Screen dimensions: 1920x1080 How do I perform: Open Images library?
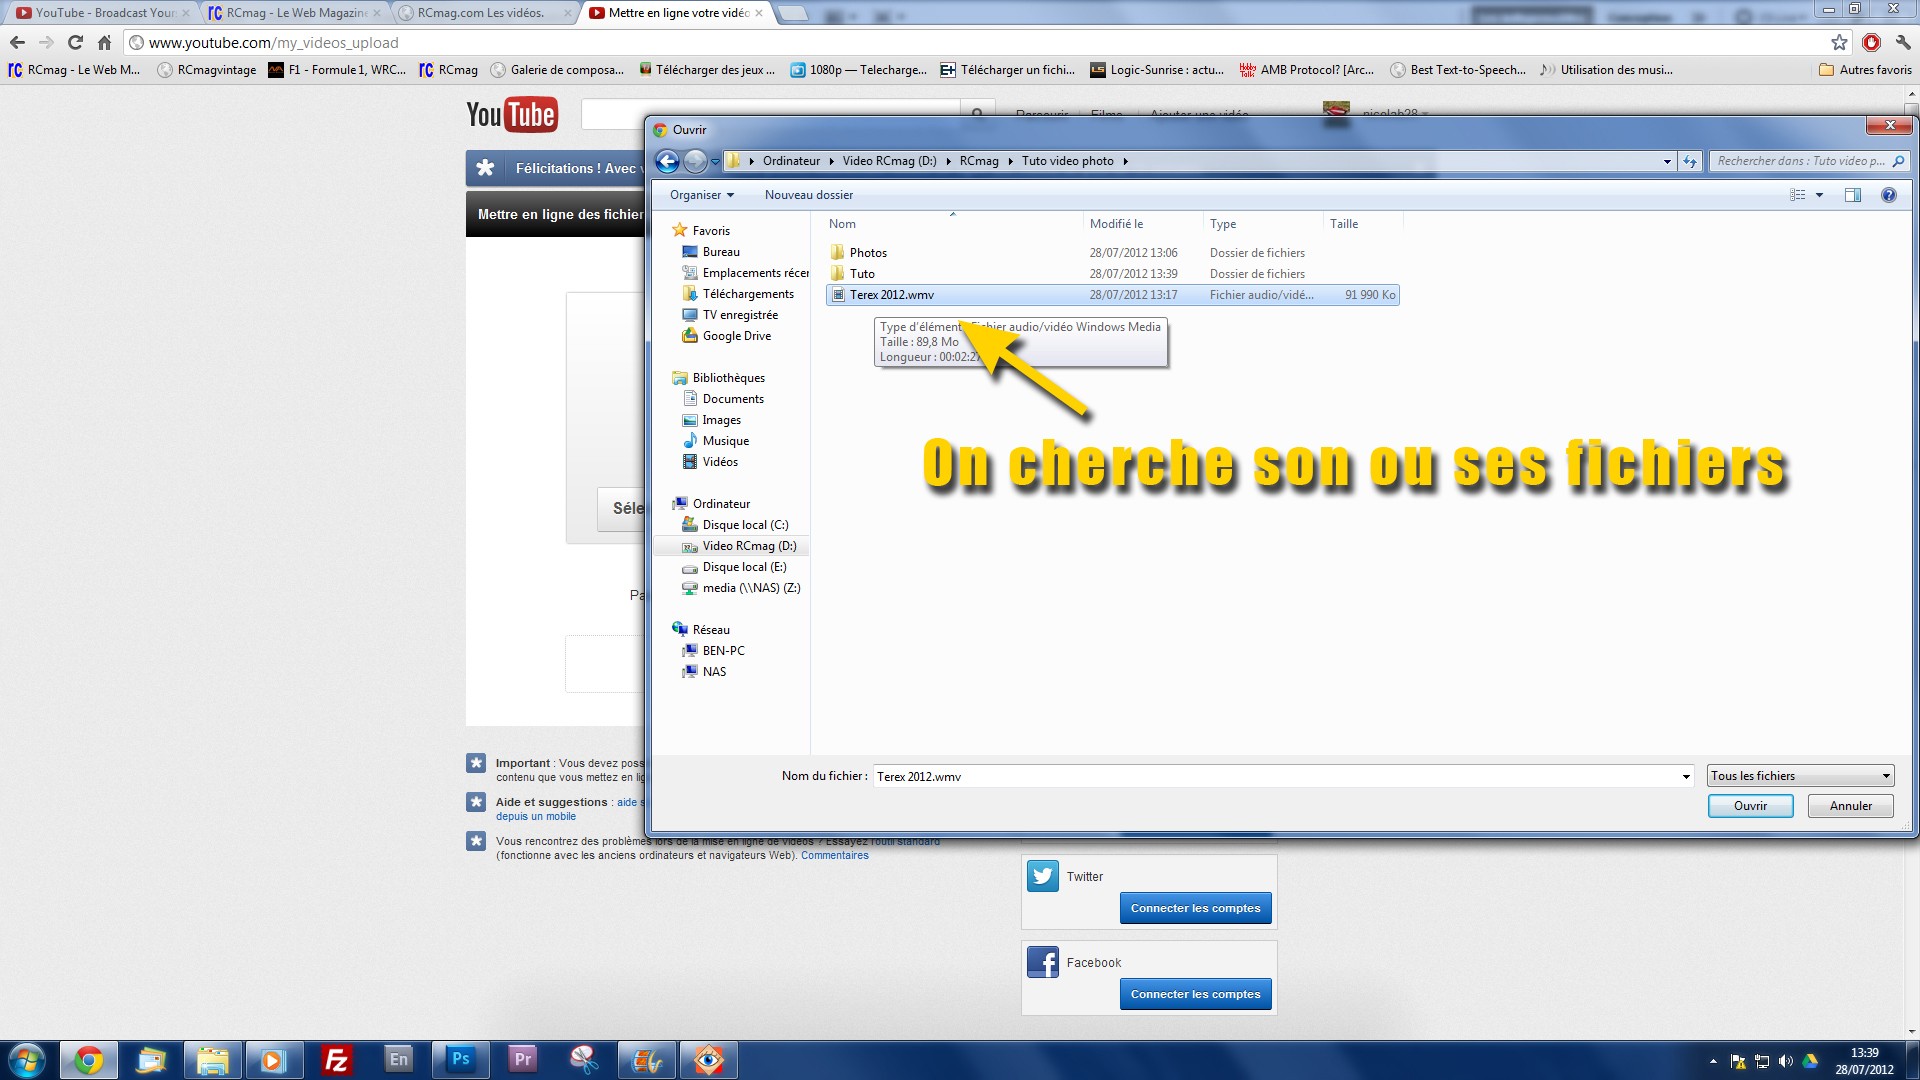[721, 420]
